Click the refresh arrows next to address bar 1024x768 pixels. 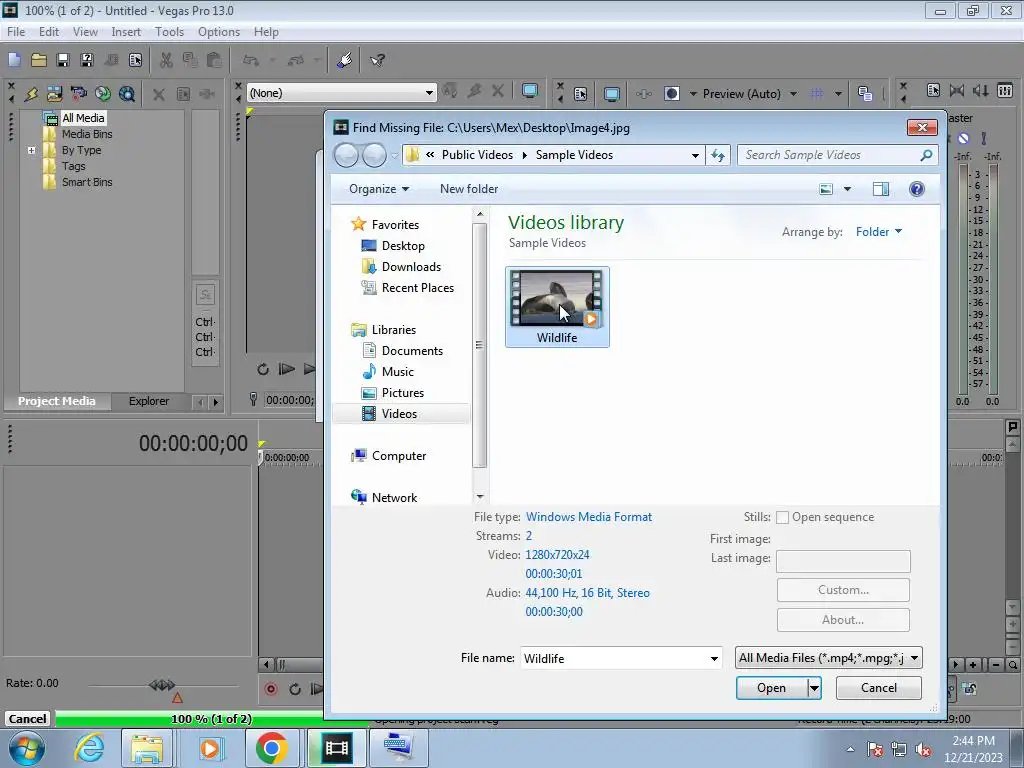click(718, 155)
